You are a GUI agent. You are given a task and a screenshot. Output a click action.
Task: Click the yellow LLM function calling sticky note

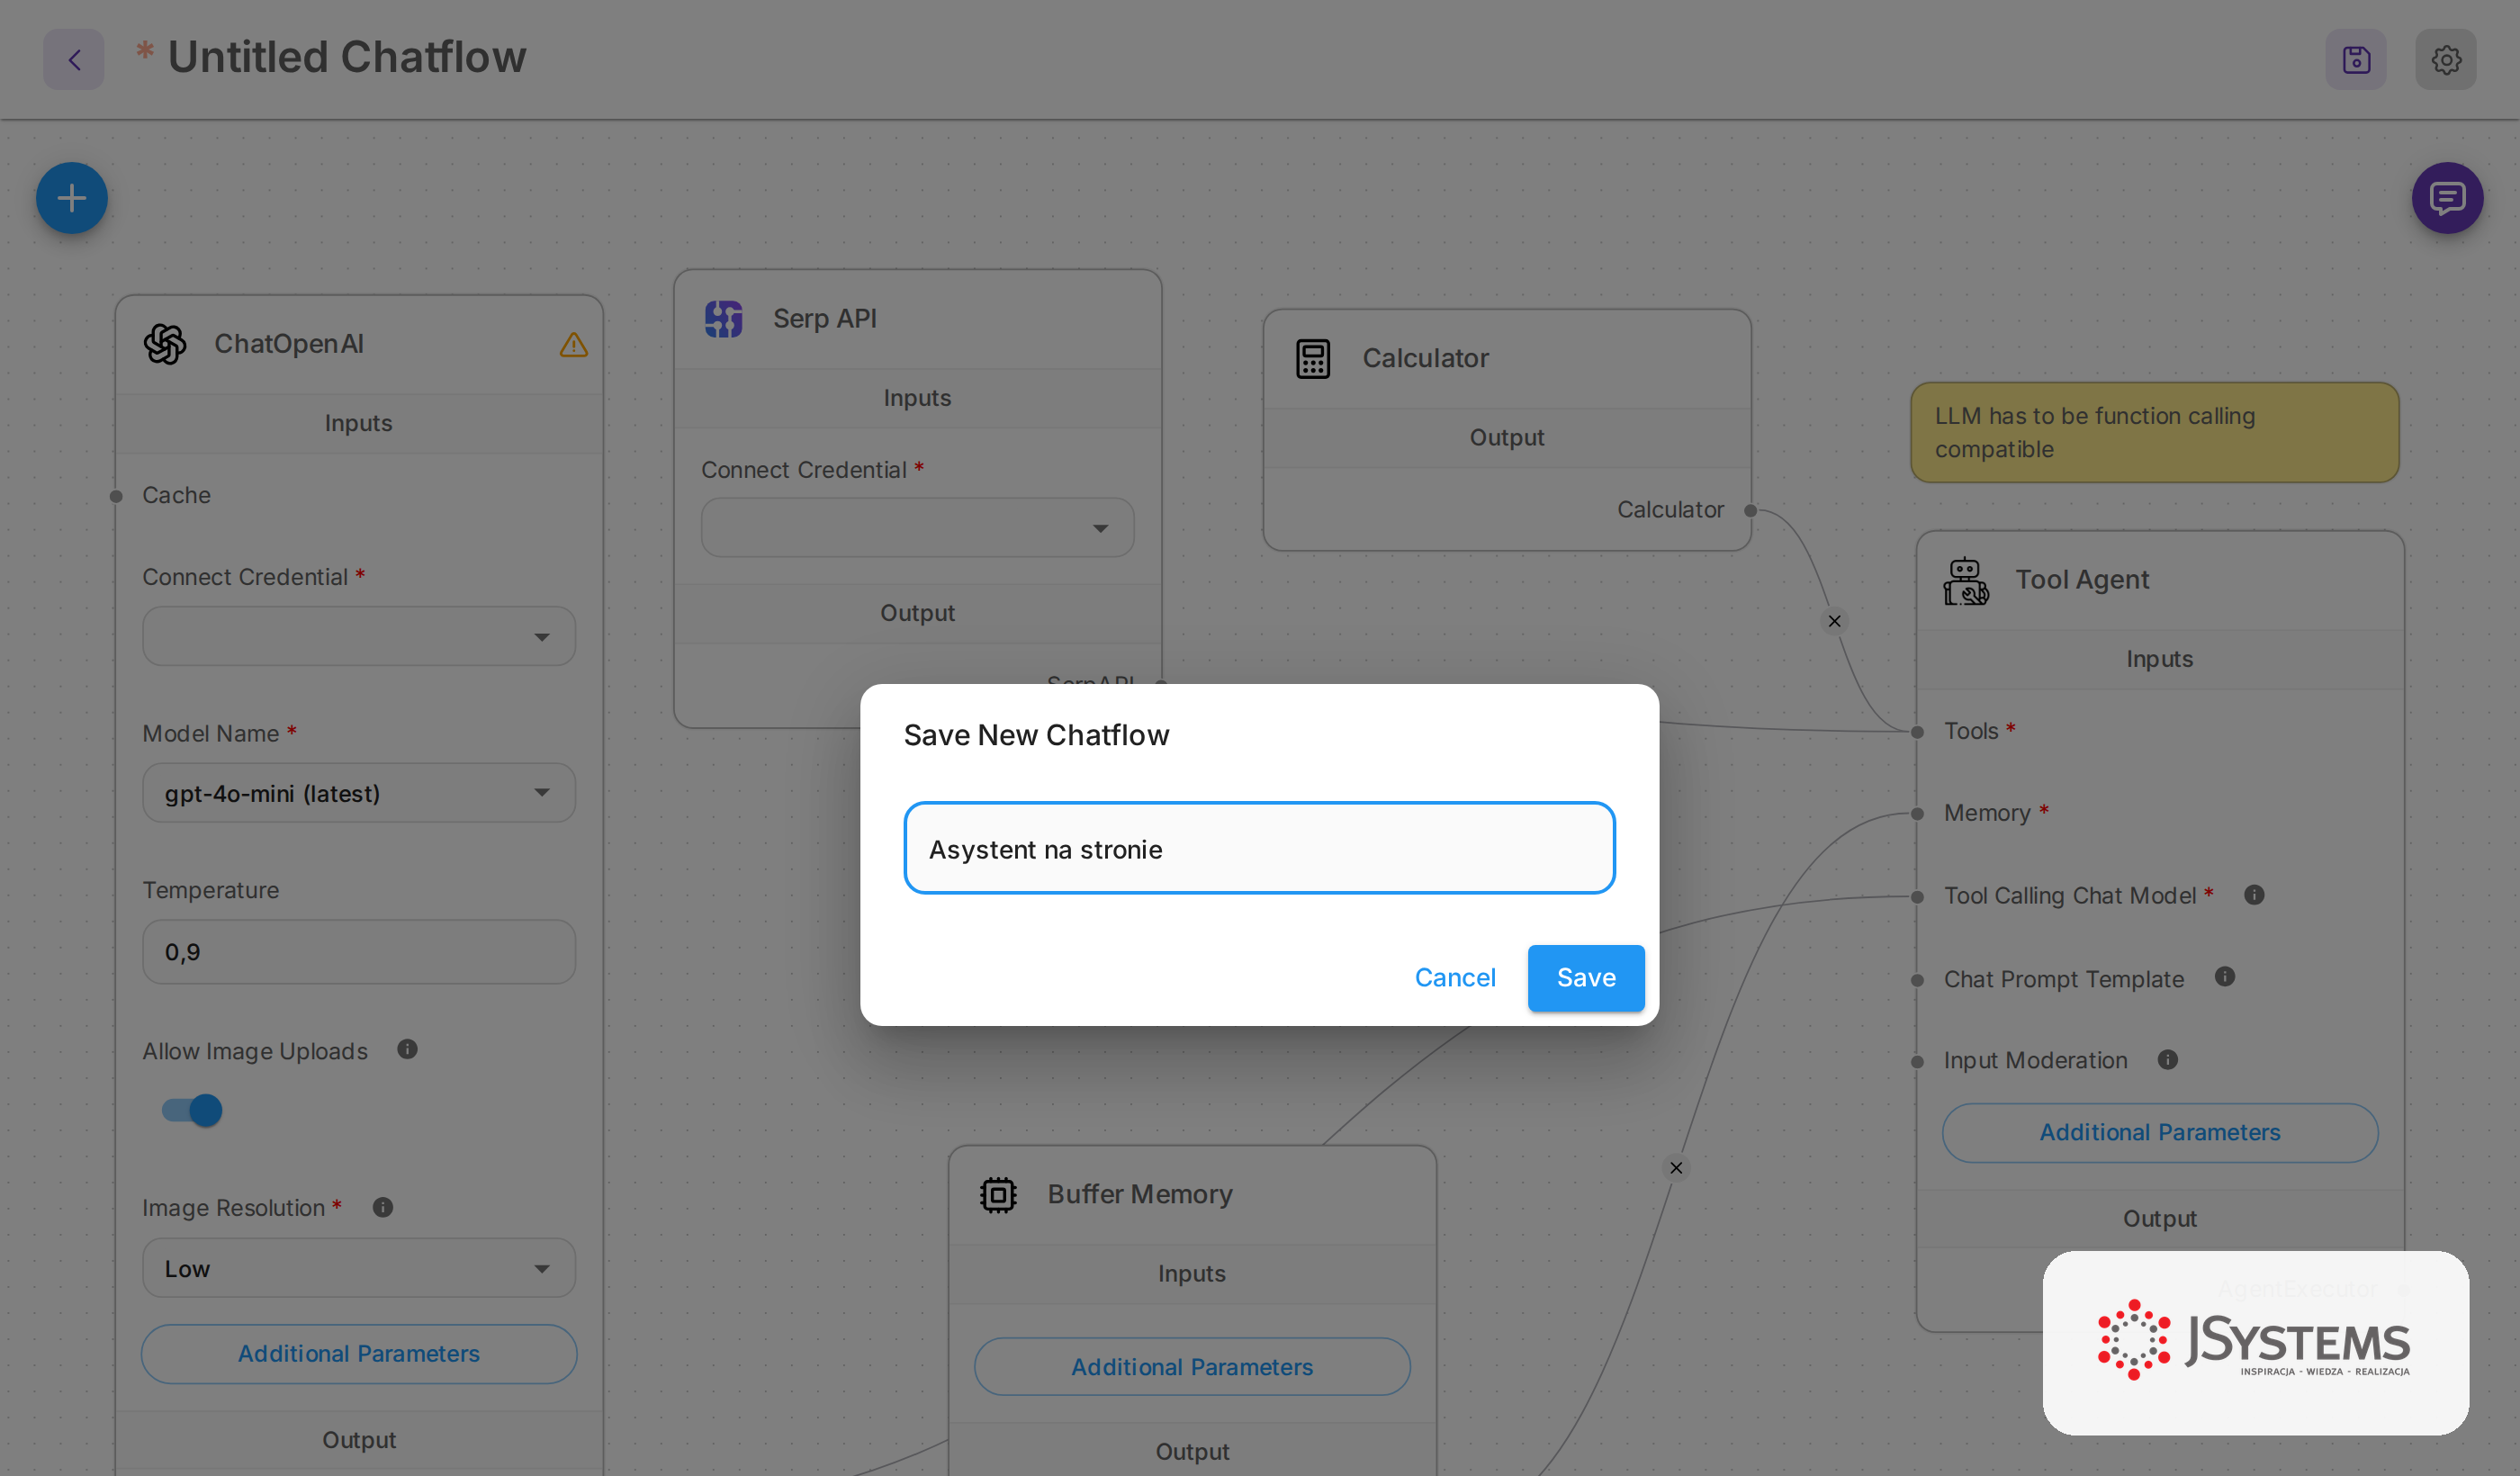[x=2154, y=432]
